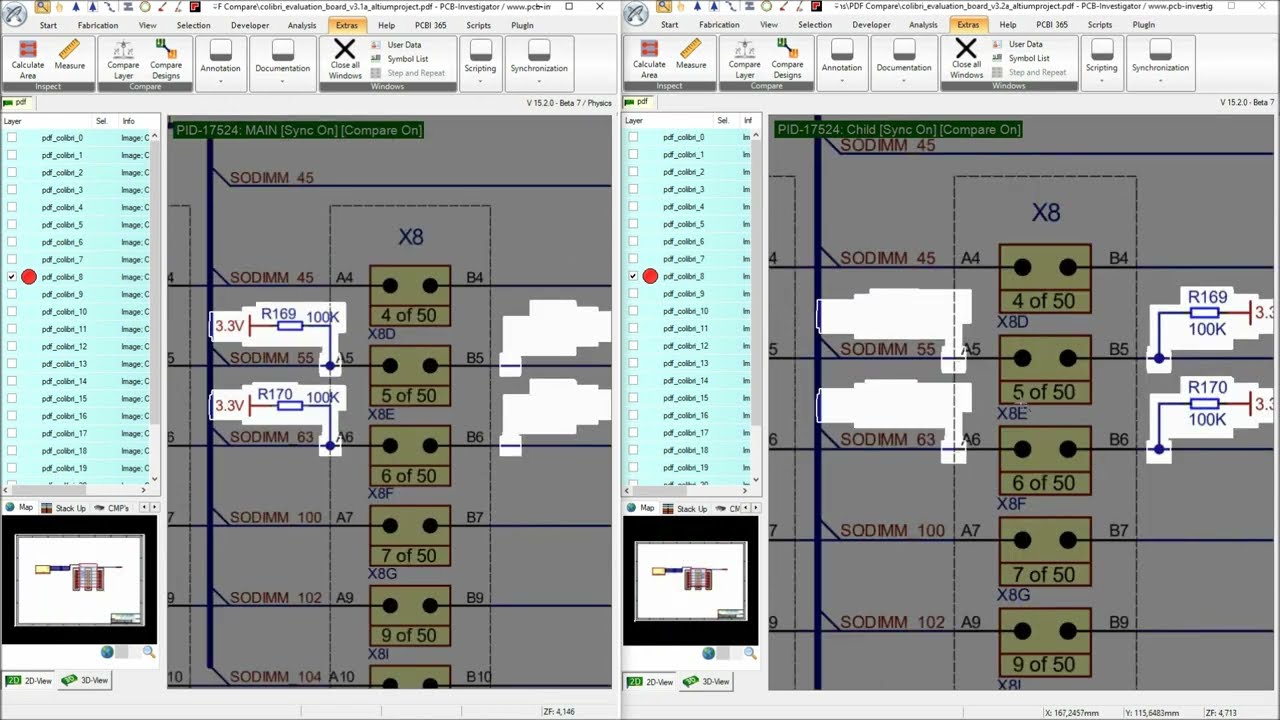Open User Data in the right window
Screen dimensions: 1280x720
click(x=1017, y=44)
